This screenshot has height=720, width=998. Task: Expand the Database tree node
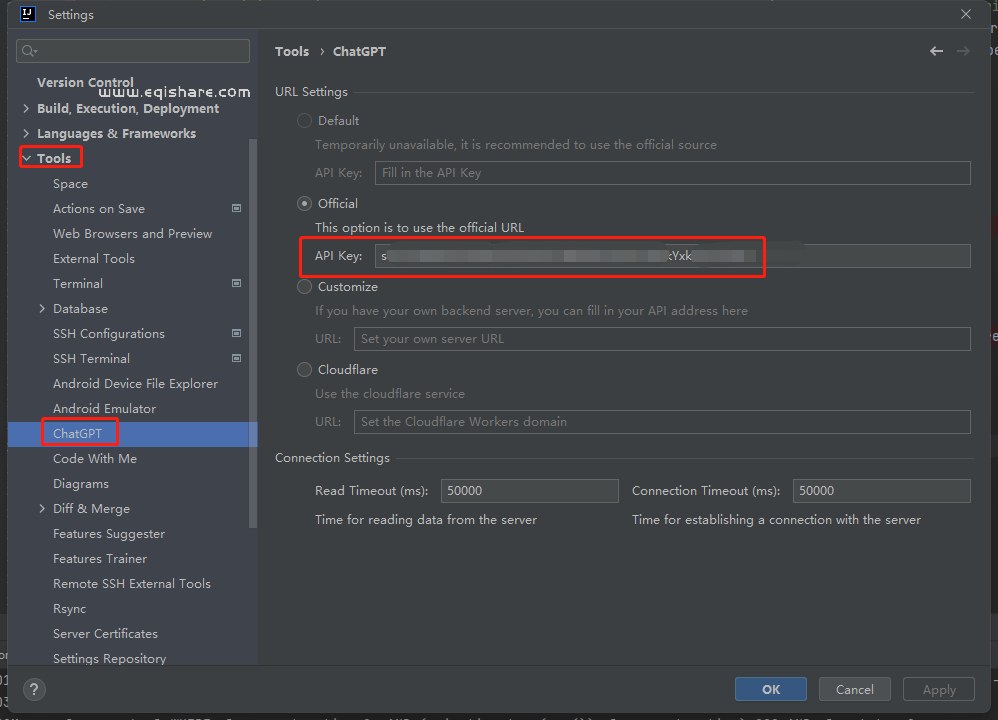pos(42,309)
